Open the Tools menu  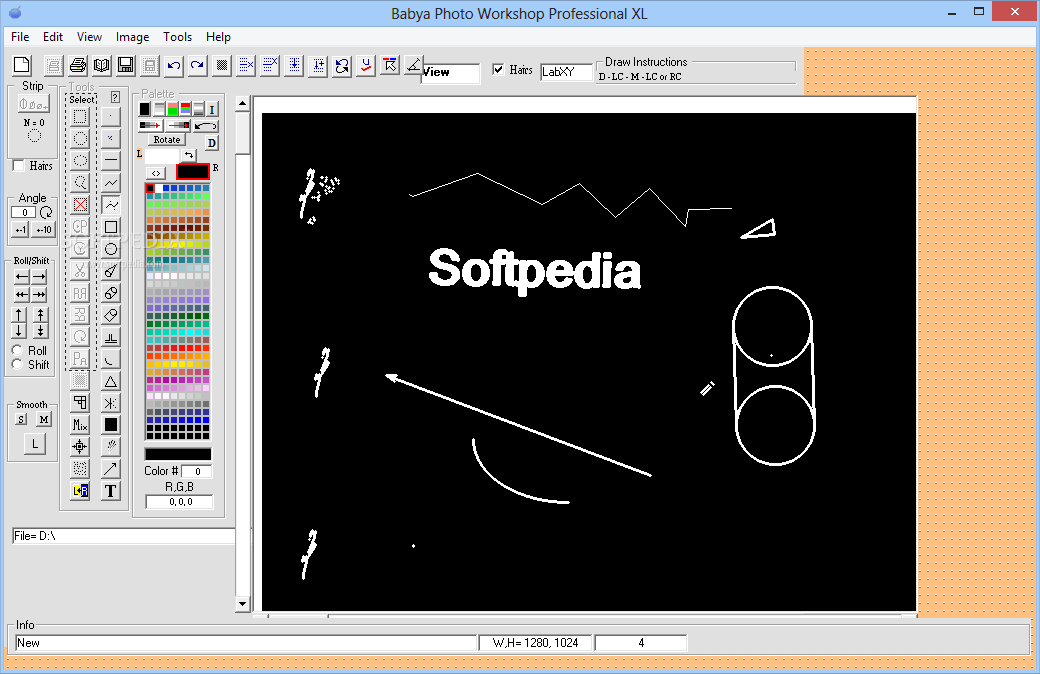point(177,37)
